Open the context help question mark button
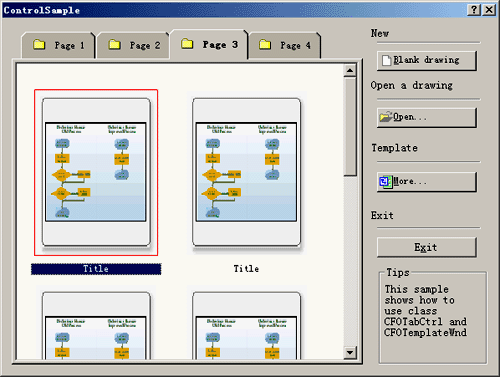Image resolution: width=500 pixels, height=377 pixels. [474, 10]
